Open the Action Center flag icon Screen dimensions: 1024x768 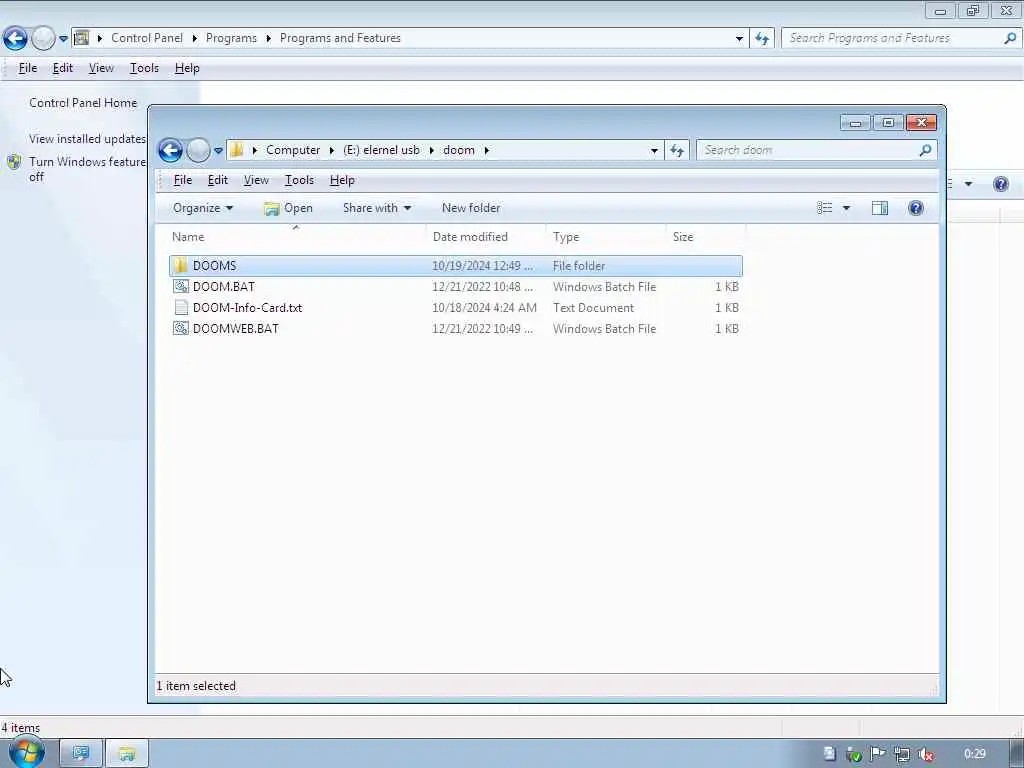(878, 754)
